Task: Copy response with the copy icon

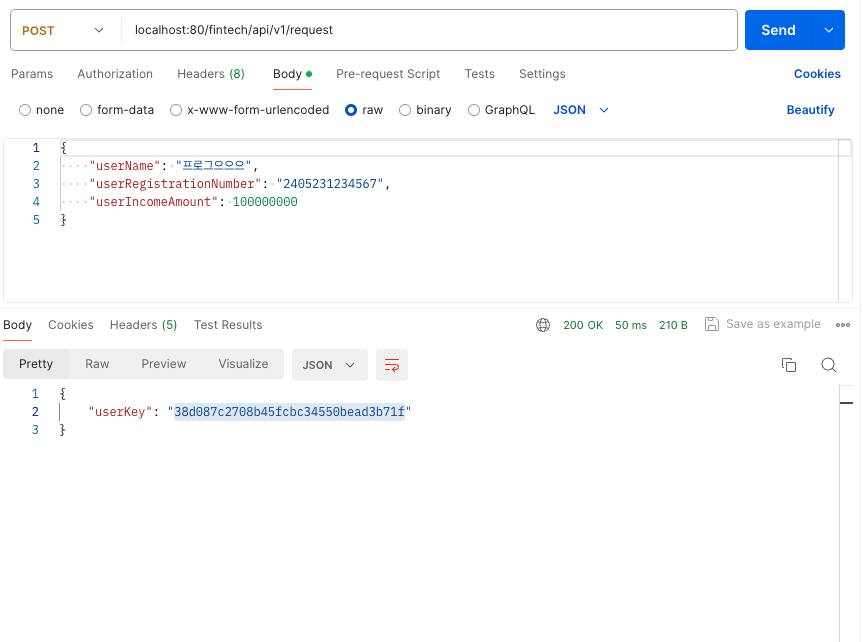Action: click(789, 365)
